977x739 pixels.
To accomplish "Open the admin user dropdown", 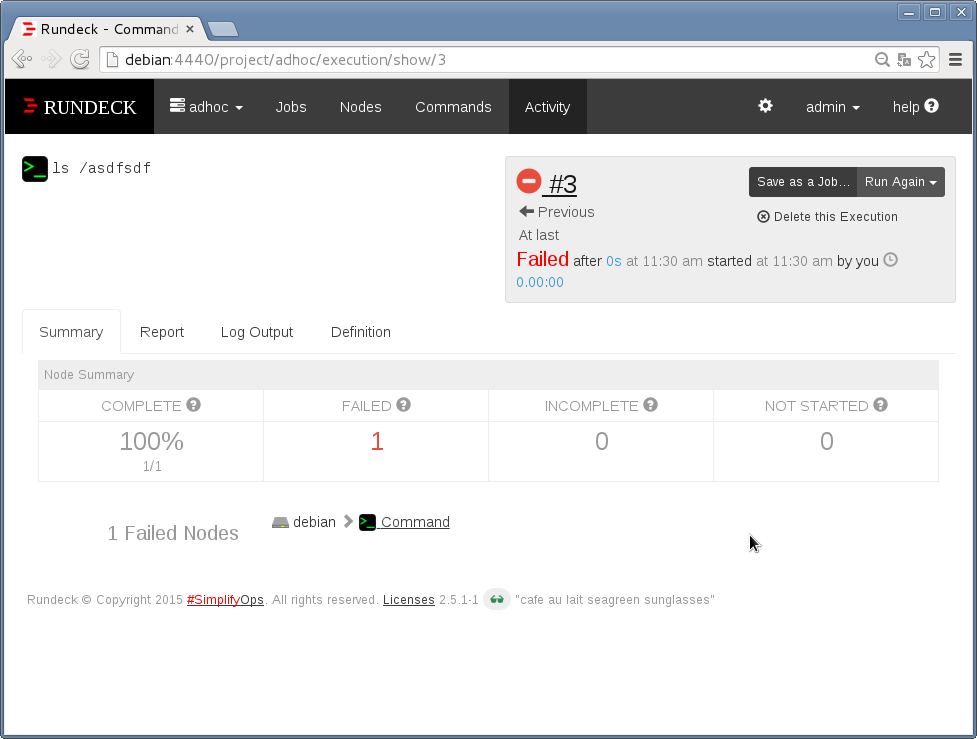I will pos(832,107).
